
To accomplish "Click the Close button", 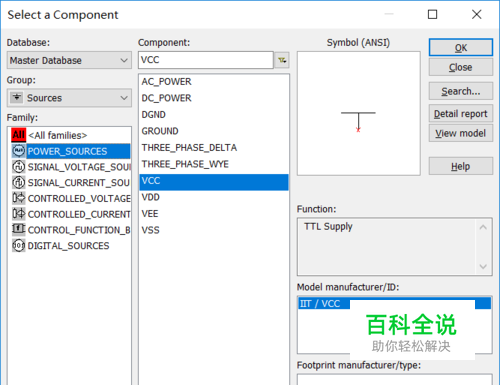I will 461,67.
